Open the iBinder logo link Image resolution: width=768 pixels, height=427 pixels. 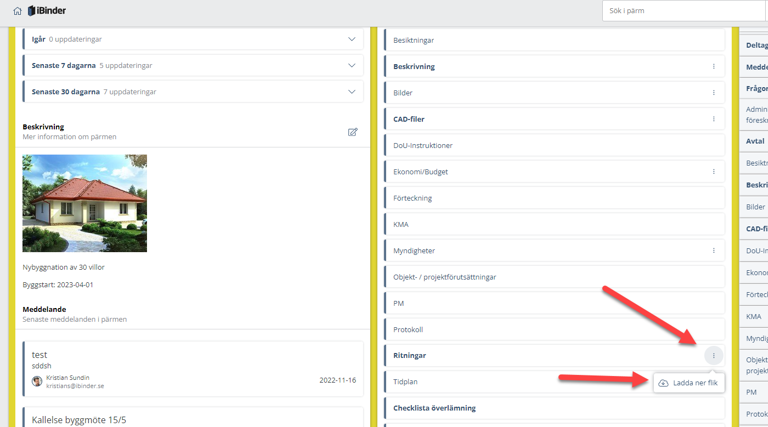47,11
